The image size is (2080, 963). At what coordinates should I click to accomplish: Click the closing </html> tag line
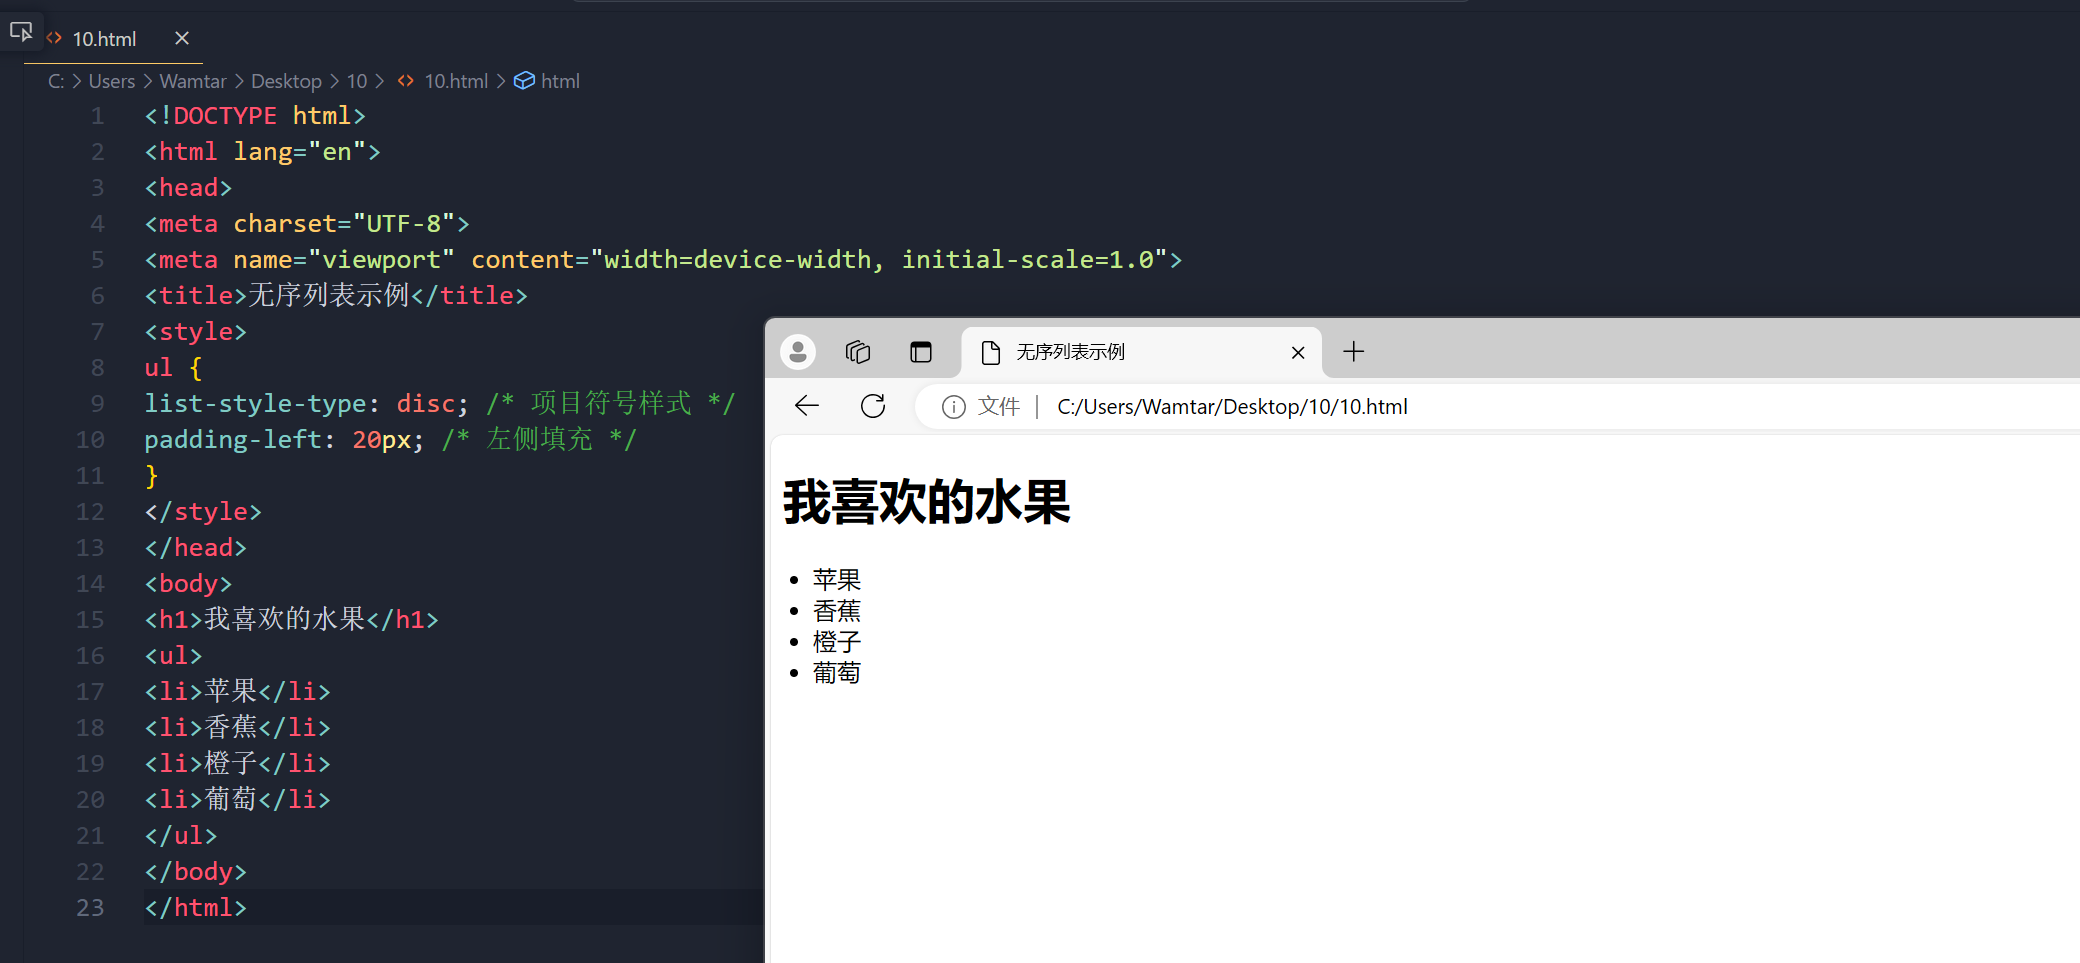(x=195, y=908)
